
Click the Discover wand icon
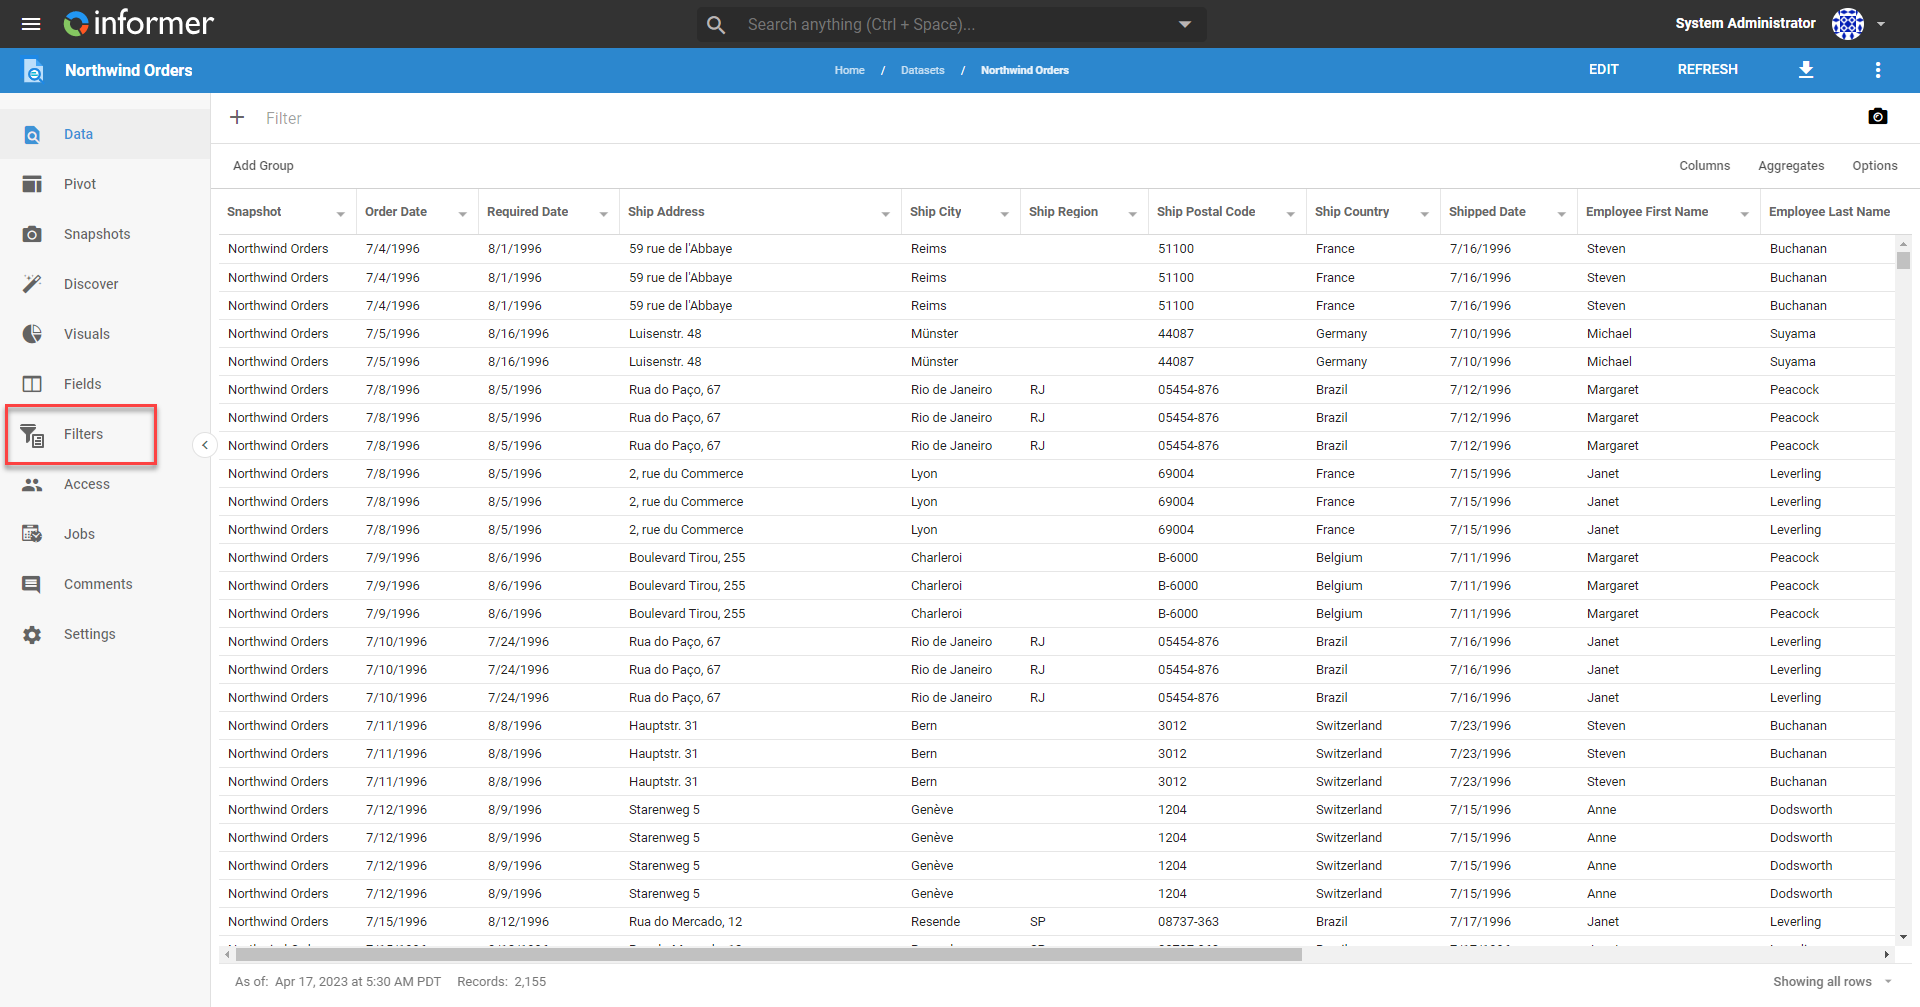[32, 284]
